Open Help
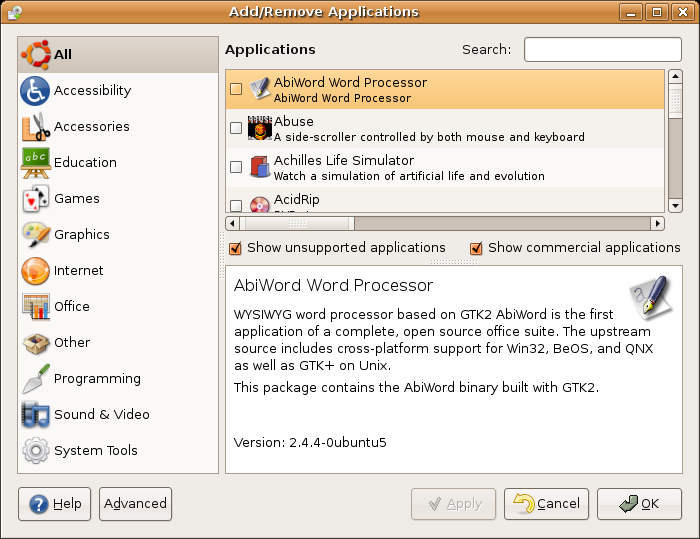The image size is (700, 539). (54, 504)
